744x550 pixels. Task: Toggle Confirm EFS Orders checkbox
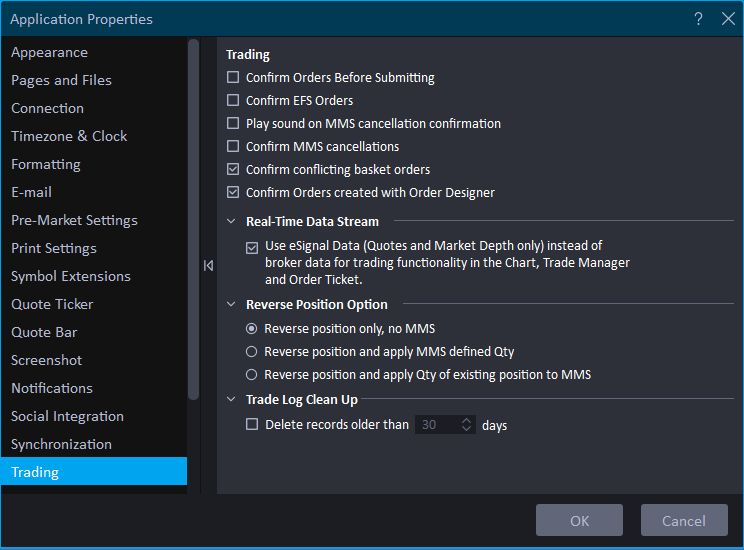tap(233, 100)
